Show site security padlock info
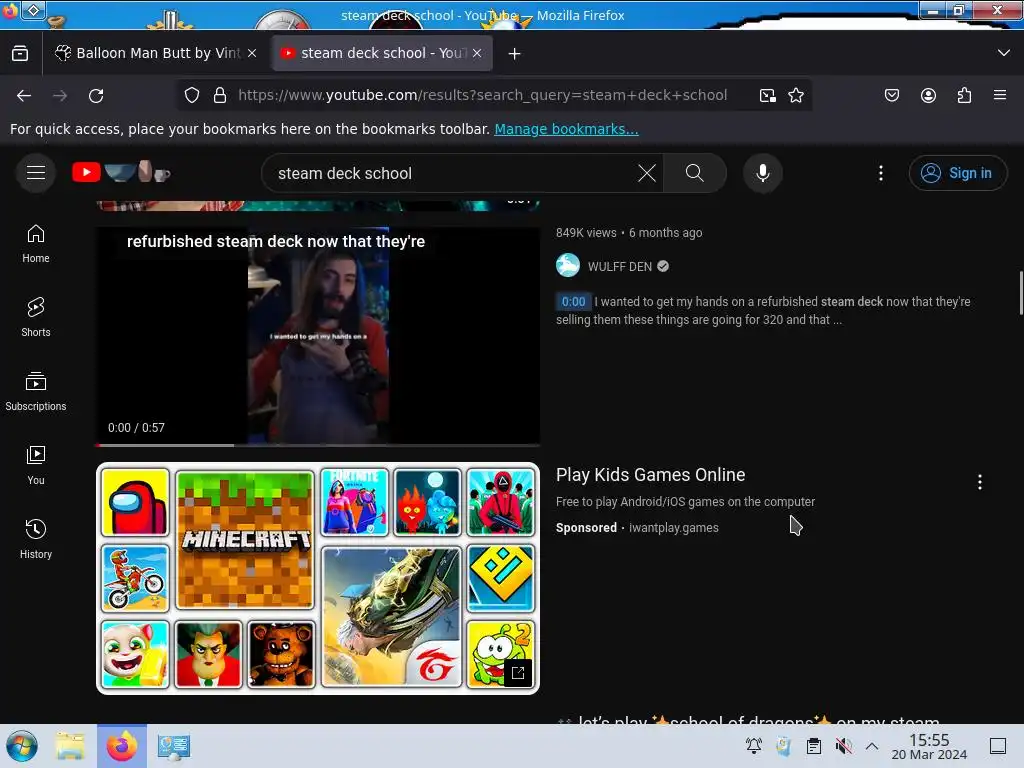 tap(220, 95)
